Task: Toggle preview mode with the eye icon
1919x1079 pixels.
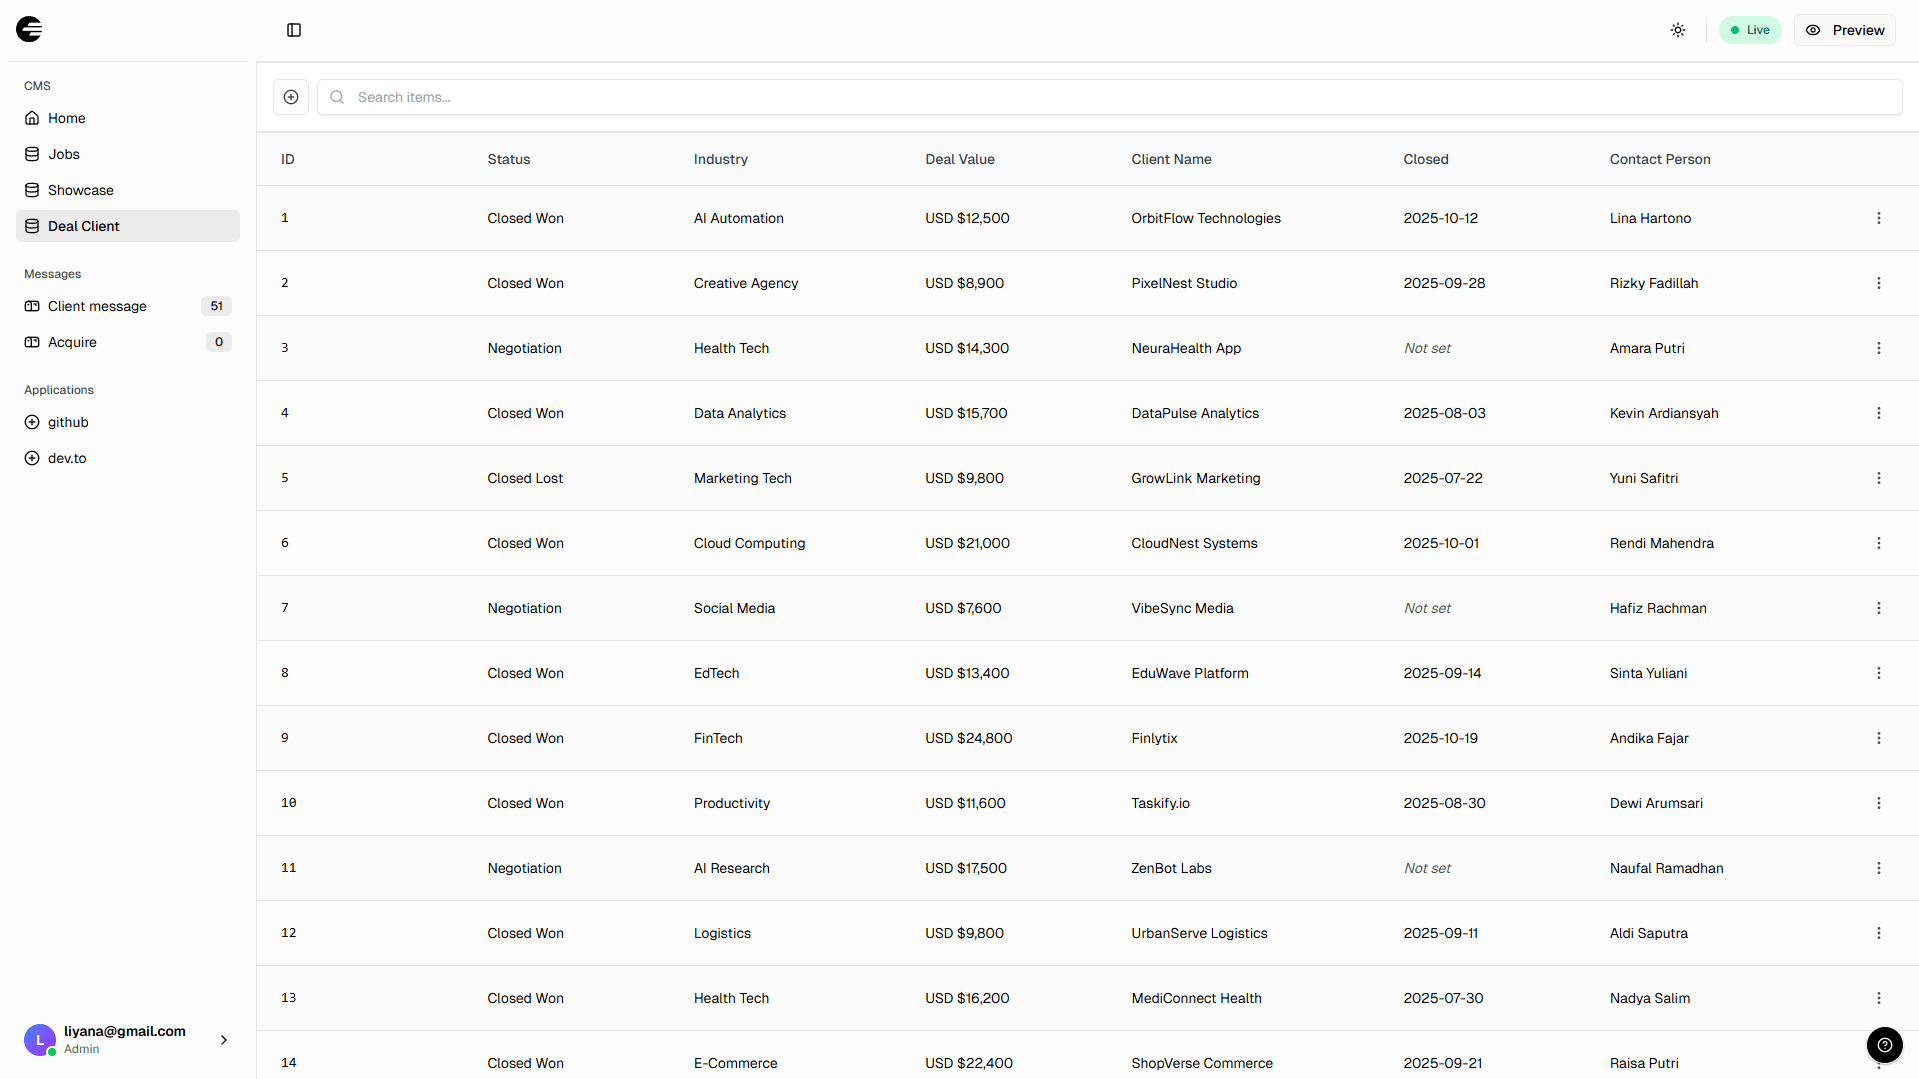Action: pyautogui.click(x=1813, y=30)
